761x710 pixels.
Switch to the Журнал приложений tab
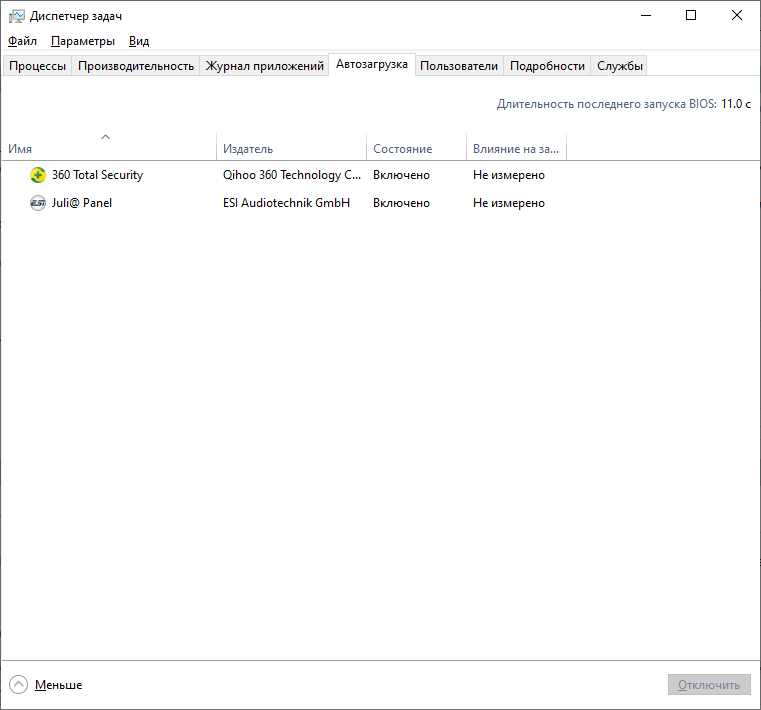(265, 66)
